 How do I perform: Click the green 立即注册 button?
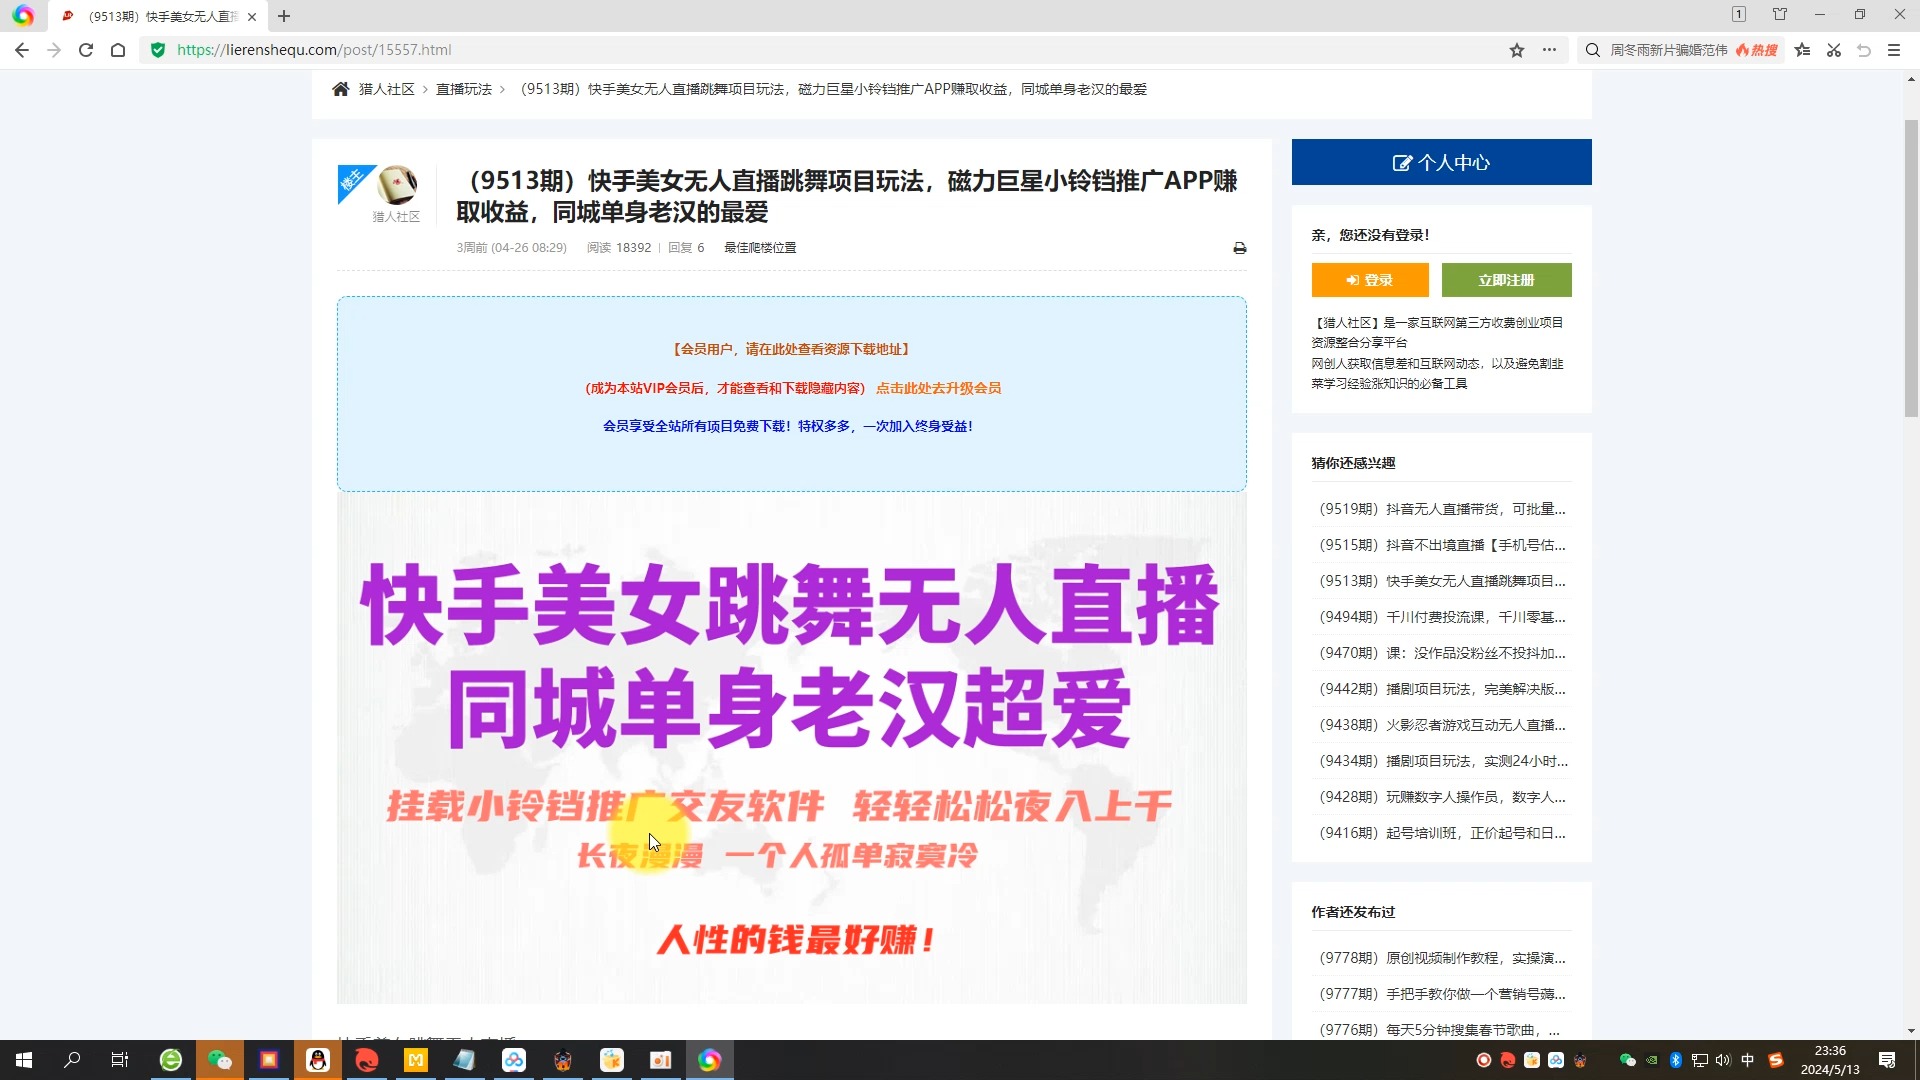(1506, 280)
